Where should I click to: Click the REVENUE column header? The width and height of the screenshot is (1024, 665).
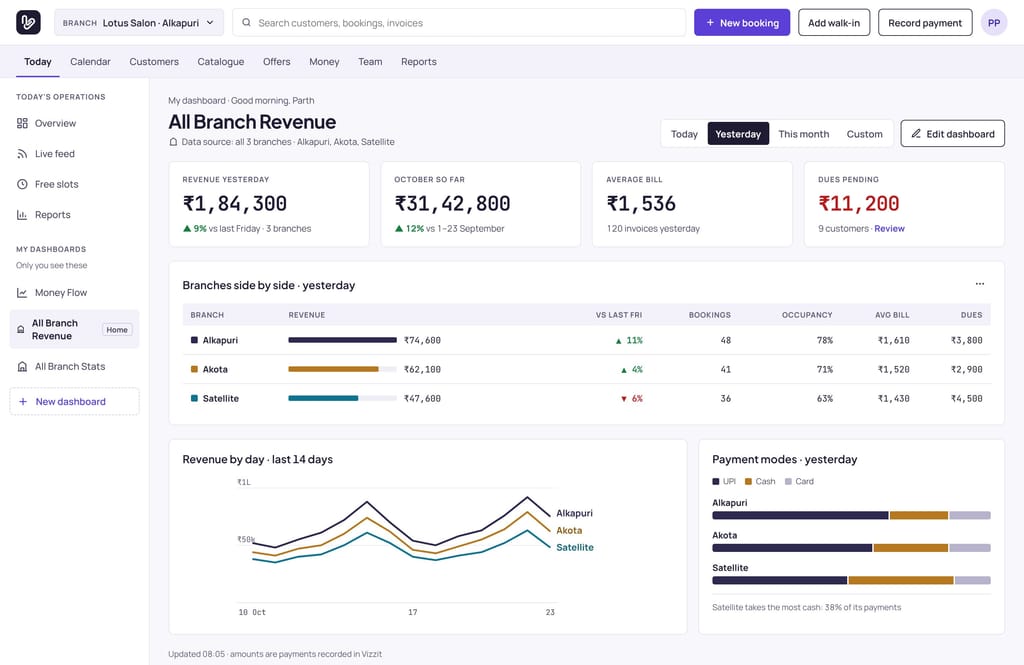[307, 315]
